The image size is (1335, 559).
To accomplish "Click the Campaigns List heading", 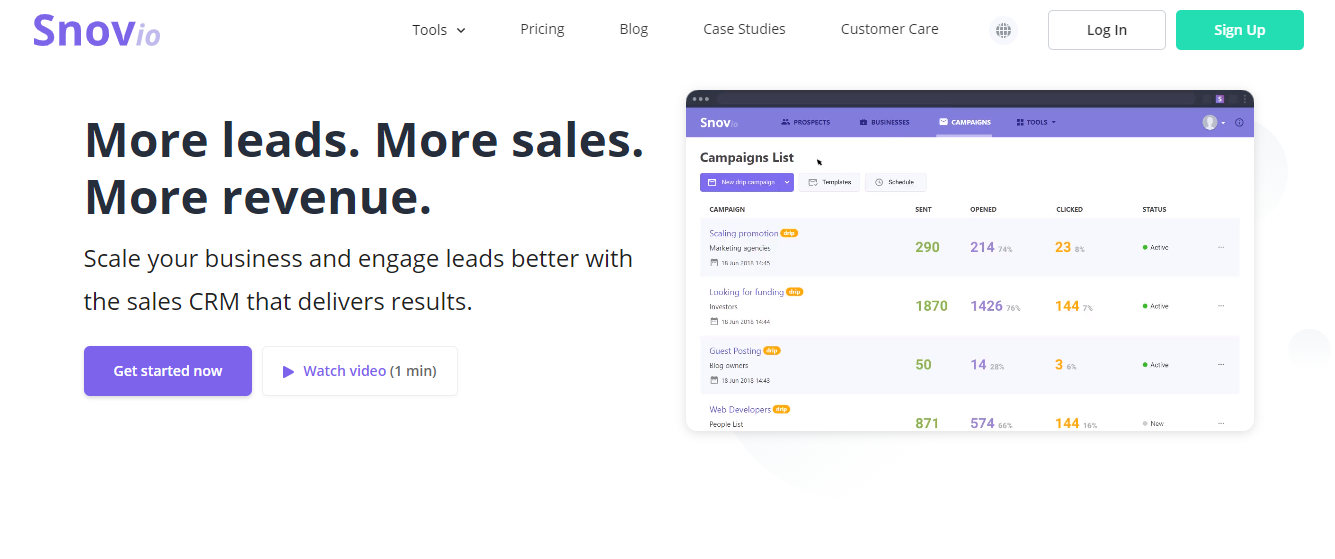I will [746, 158].
